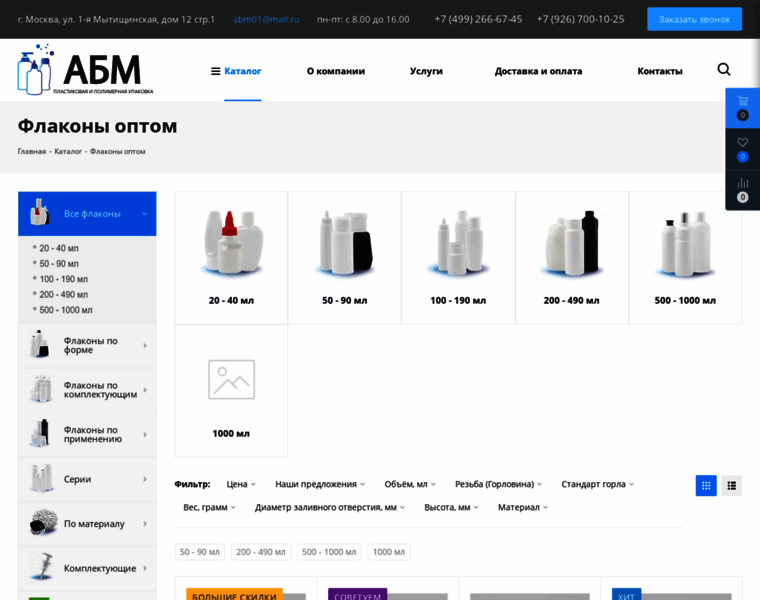
Task: Click the Каталог hamburger menu icon
Action: coord(216,71)
